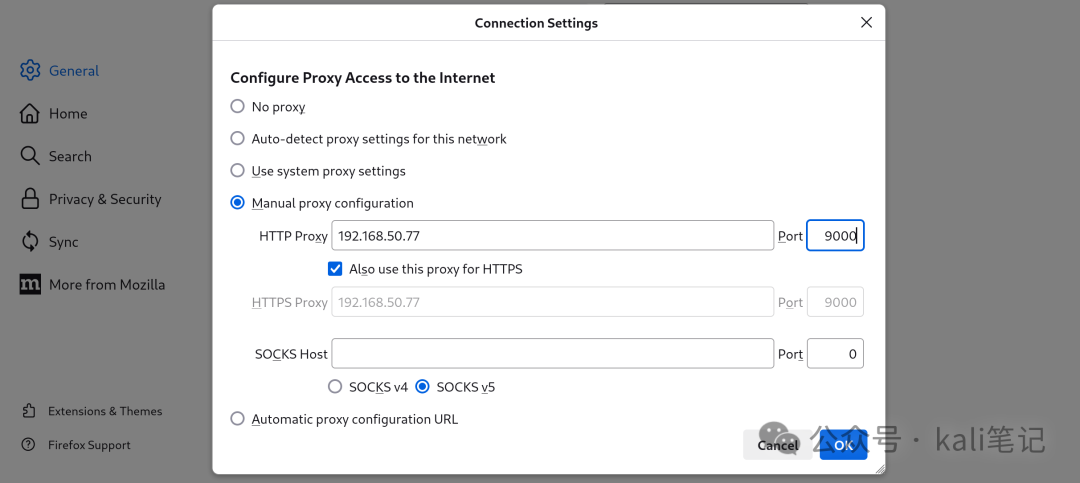This screenshot has width=1080, height=483.
Task: Click the Home house icon
Action: (x=30, y=114)
